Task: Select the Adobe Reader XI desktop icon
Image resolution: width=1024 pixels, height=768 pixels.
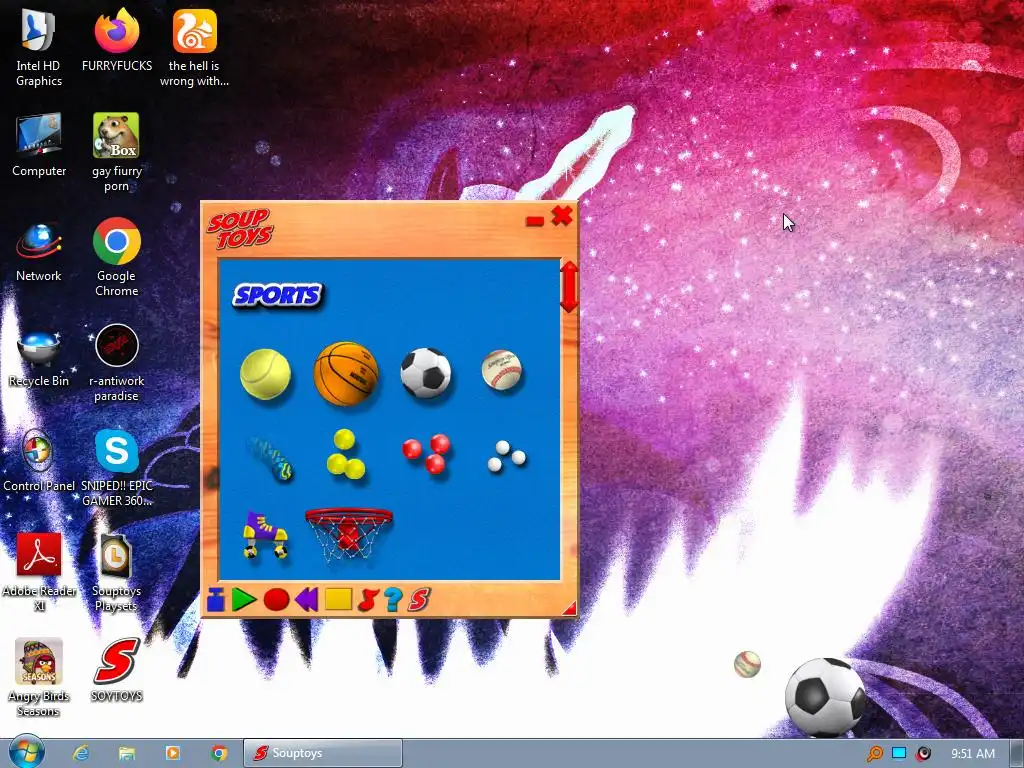Action: pyautogui.click(x=39, y=573)
